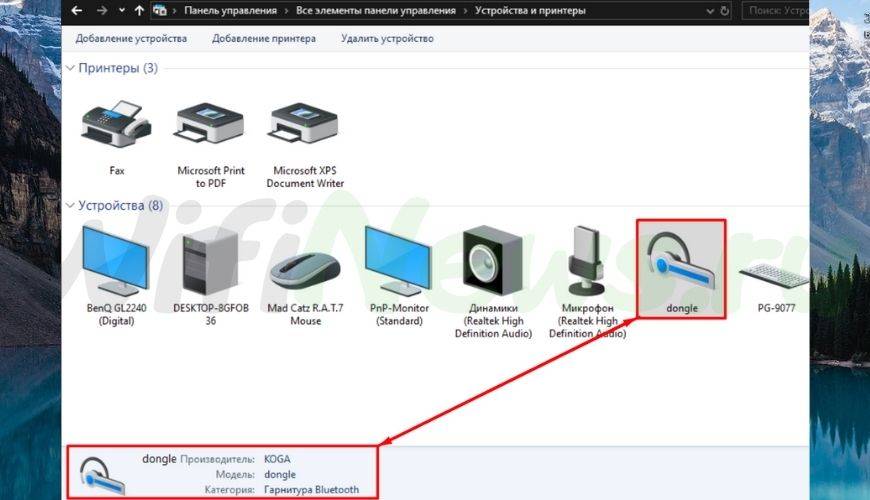Viewport: 870px width, 500px height.
Task: Select the BenQ GL2240 monitor device
Action: pos(116,260)
